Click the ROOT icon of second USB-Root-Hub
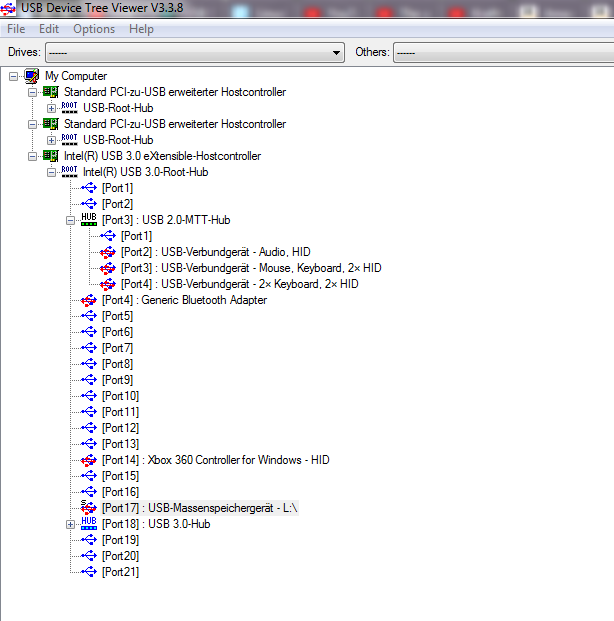The width and height of the screenshot is (614, 621). [69, 139]
